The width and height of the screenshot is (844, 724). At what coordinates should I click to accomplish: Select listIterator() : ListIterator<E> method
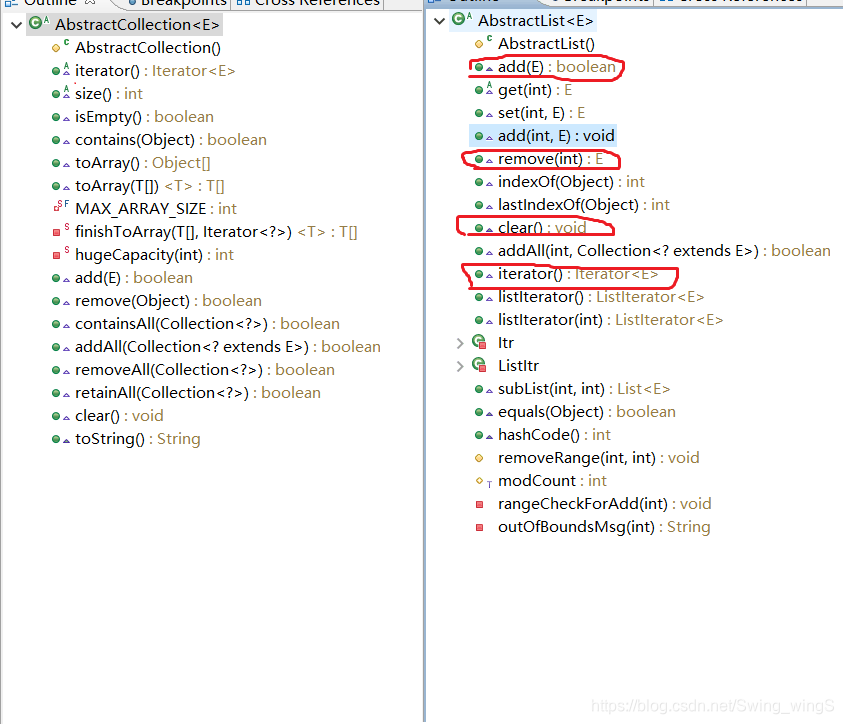click(x=601, y=297)
